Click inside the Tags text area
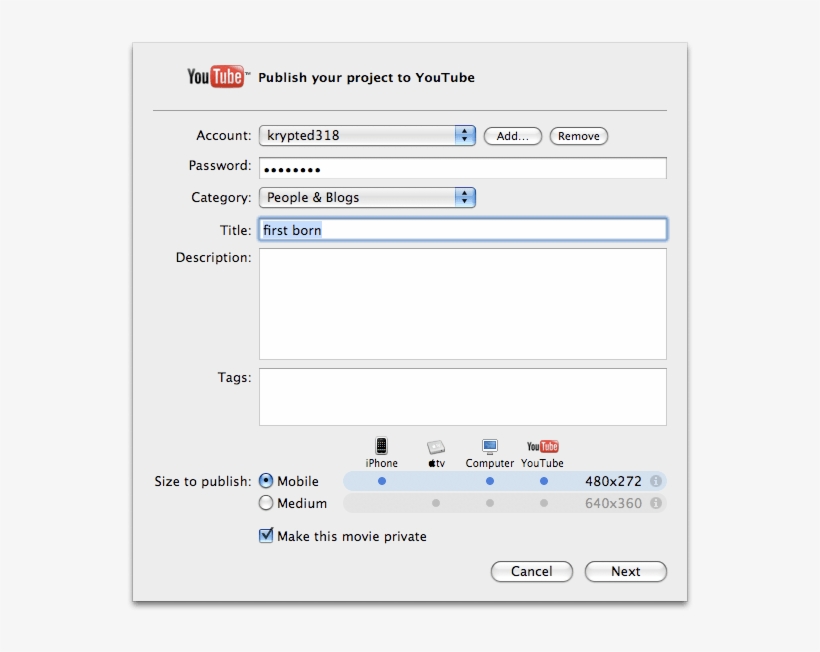This screenshot has width=820, height=652. tap(463, 396)
